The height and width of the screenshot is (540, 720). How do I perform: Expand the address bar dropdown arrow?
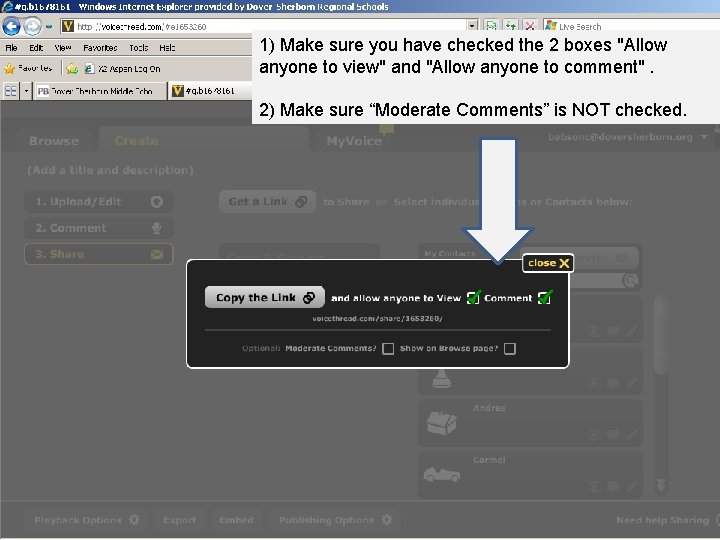click(472, 26)
